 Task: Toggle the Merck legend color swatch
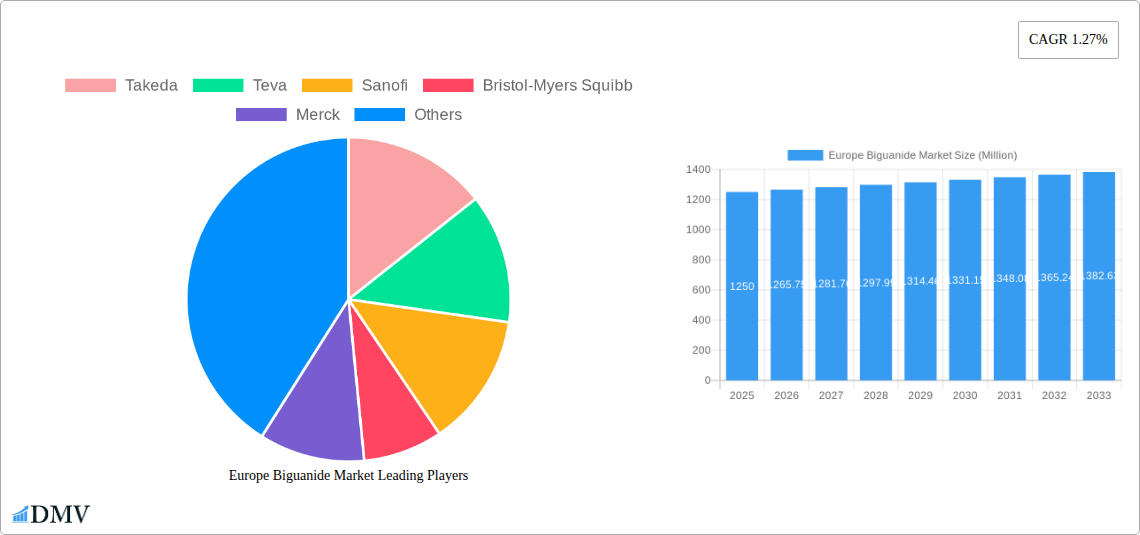[x=261, y=115]
